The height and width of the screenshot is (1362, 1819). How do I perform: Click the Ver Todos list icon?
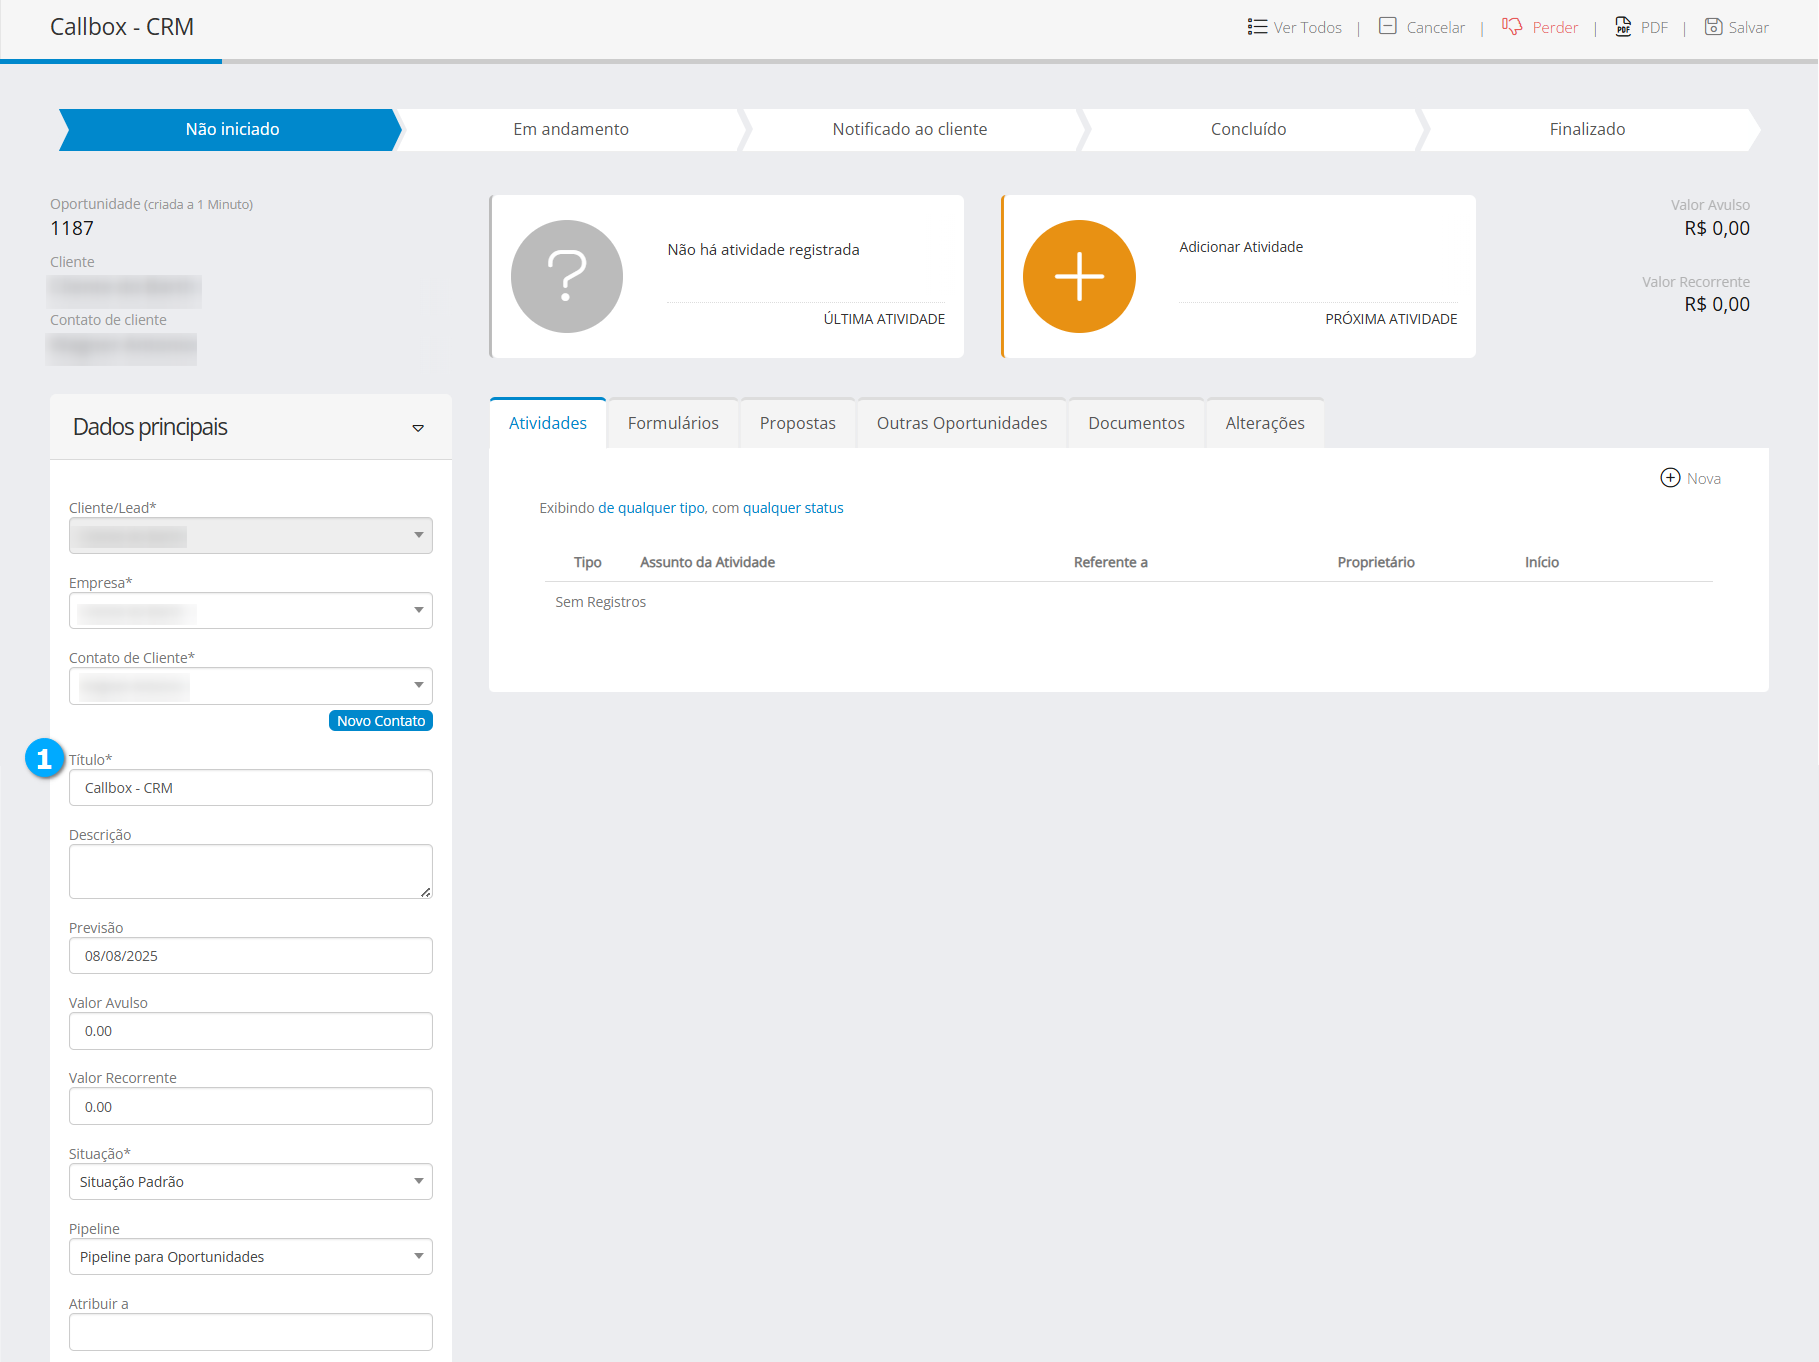[1257, 27]
